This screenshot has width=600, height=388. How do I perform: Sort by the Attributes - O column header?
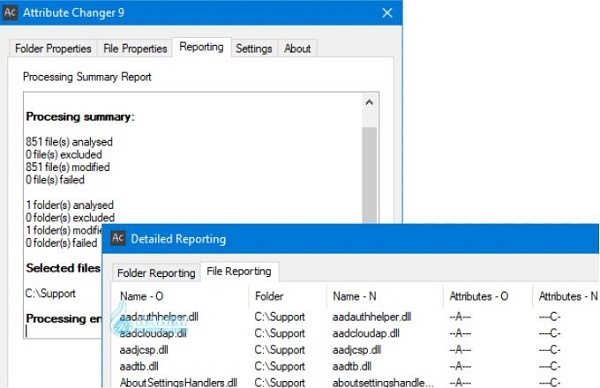479,296
